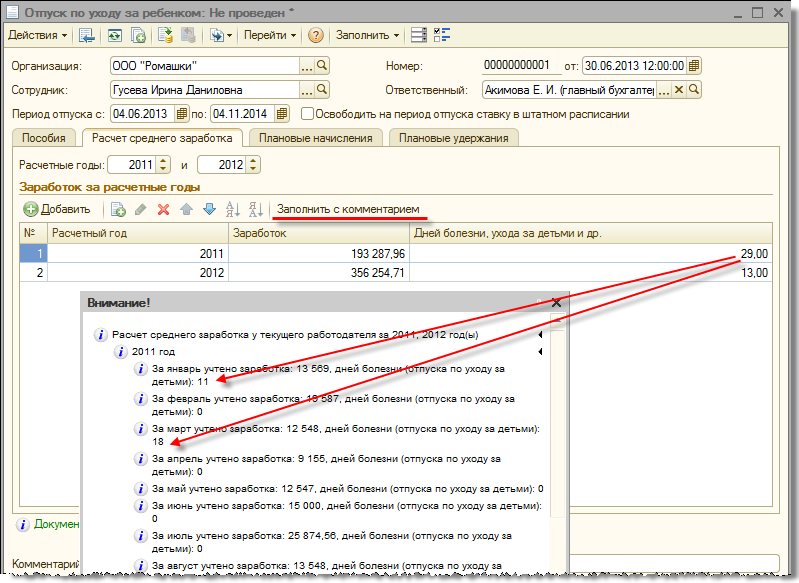Click the Сотрудник input field
This screenshot has width=799, height=583.
(x=205, y=90)
